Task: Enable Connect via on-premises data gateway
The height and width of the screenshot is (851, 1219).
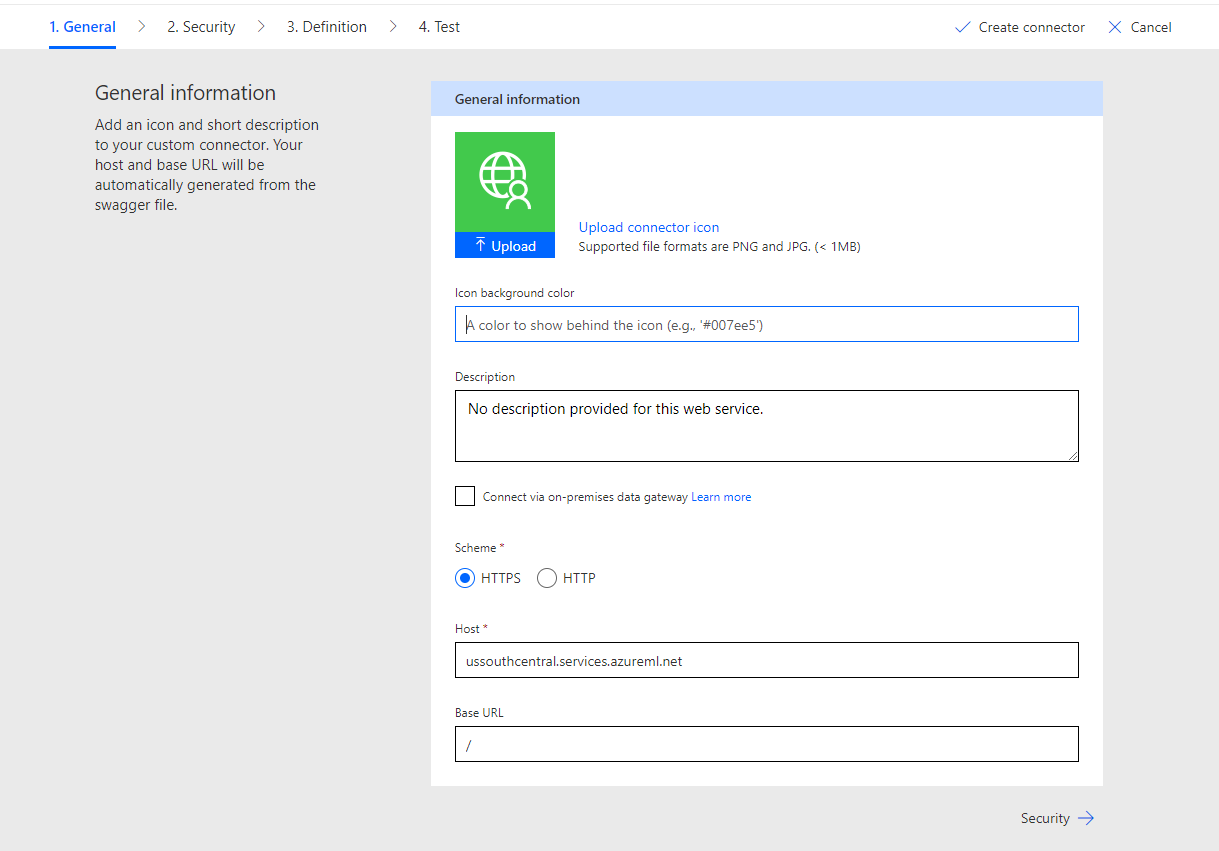Action: (464, 496)
